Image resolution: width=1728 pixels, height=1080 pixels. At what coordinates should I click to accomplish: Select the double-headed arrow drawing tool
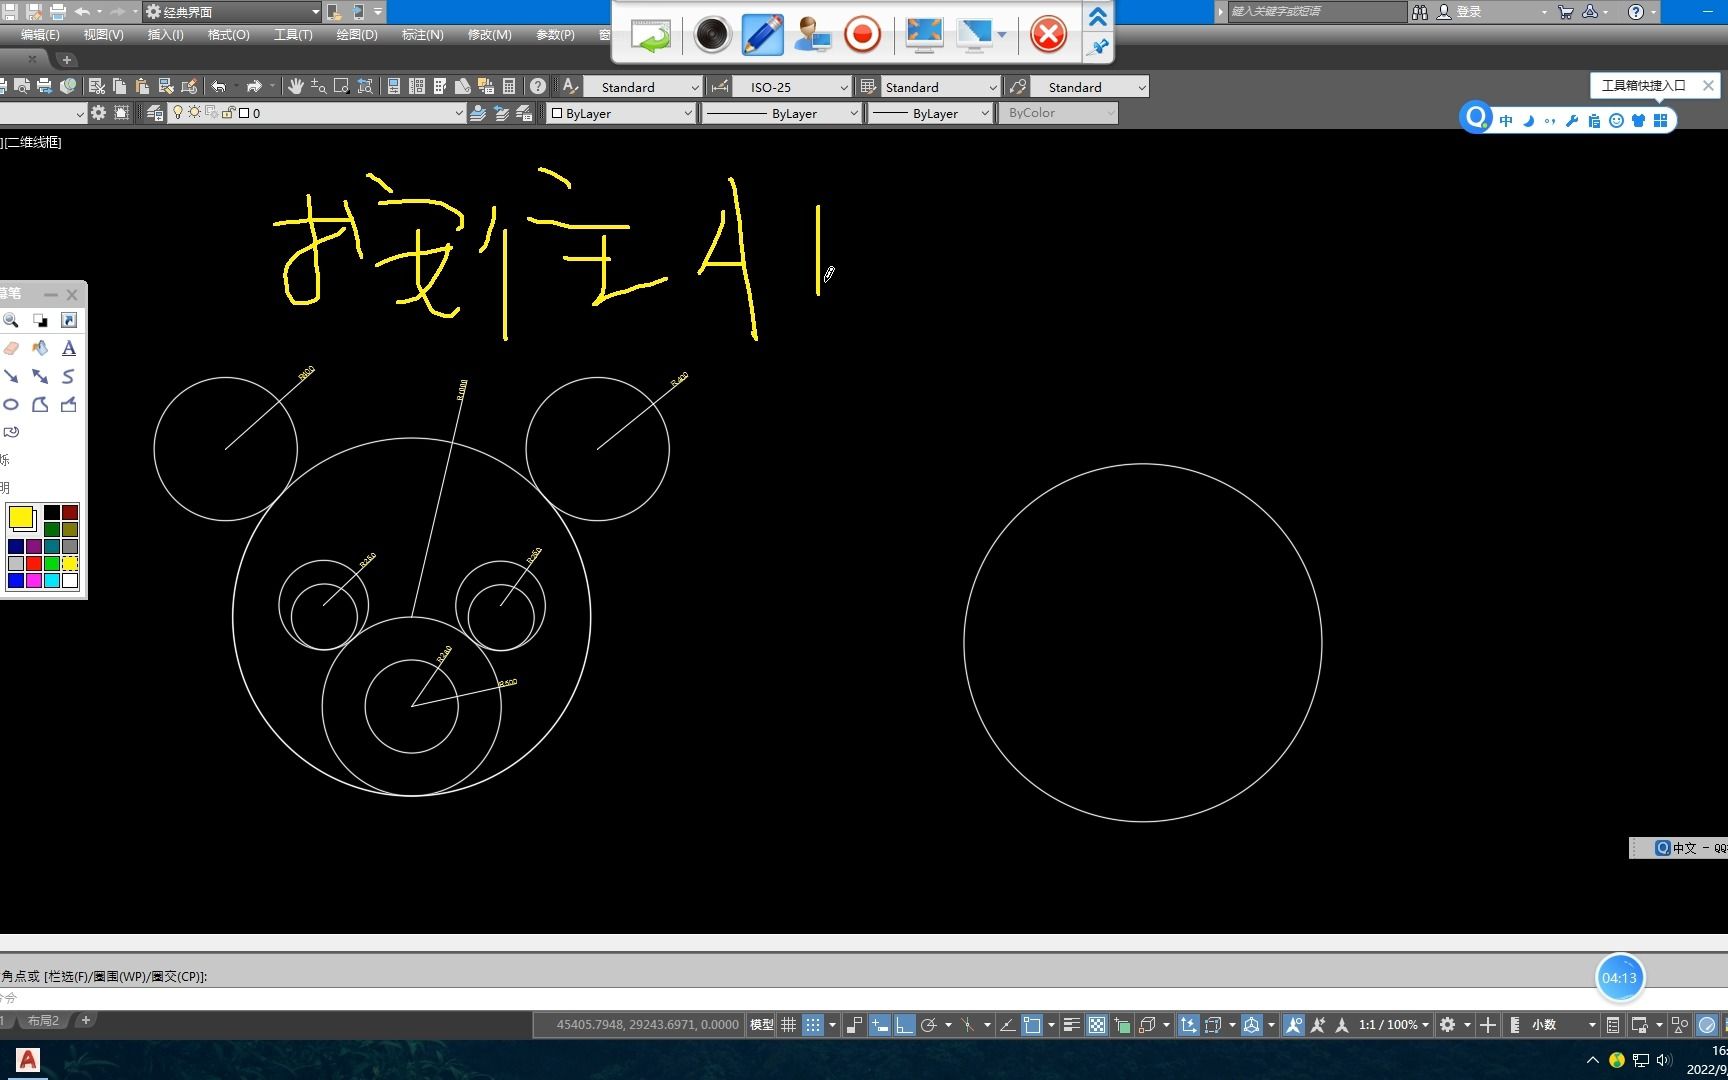coord(40,376)
